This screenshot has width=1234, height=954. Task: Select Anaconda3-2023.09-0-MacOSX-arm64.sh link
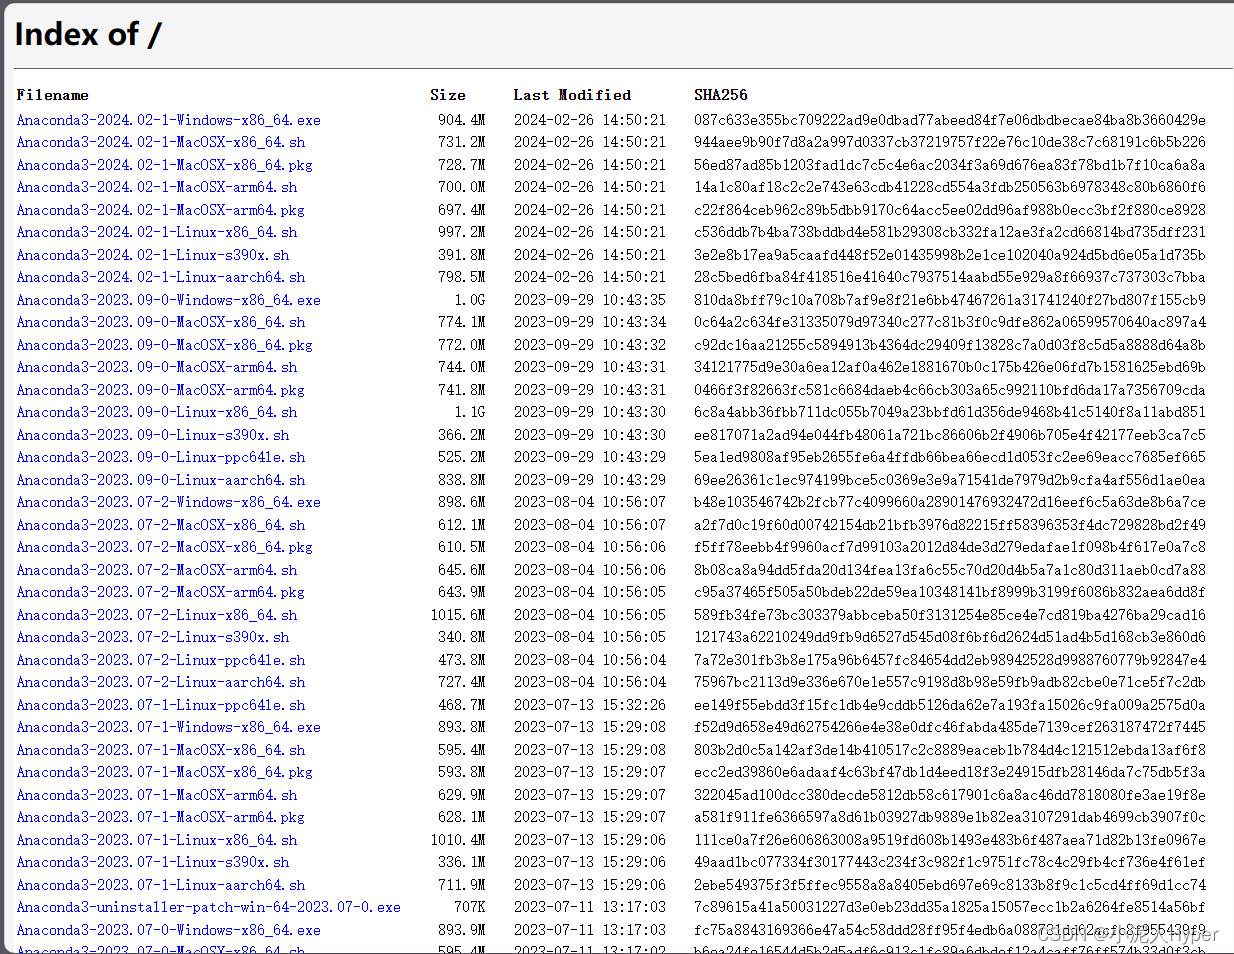click(156, 367)
